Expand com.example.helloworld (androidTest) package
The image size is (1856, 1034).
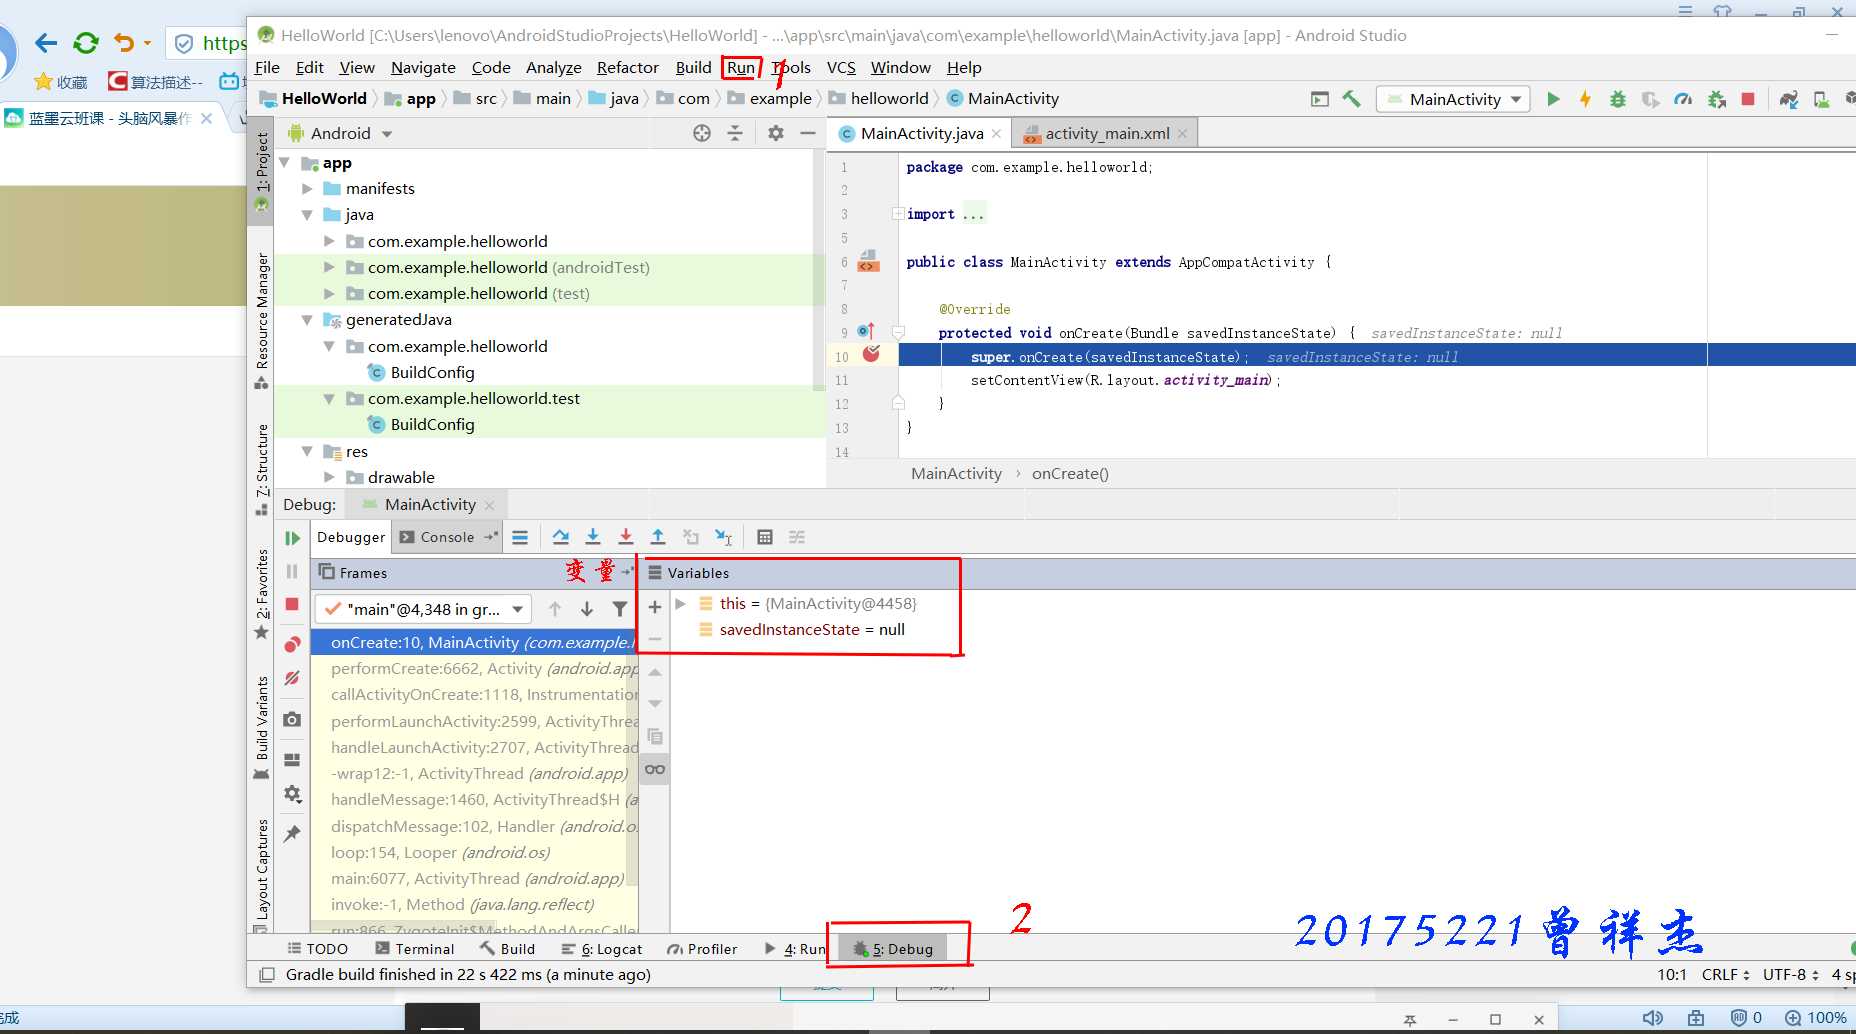coord(330,267)
